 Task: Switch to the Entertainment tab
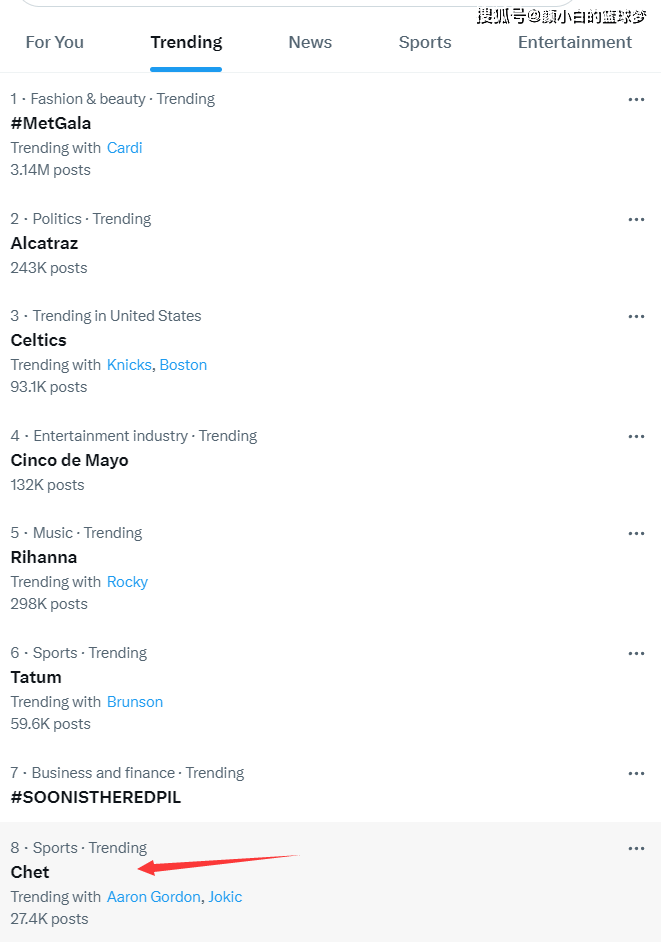[x=575, y=42]
